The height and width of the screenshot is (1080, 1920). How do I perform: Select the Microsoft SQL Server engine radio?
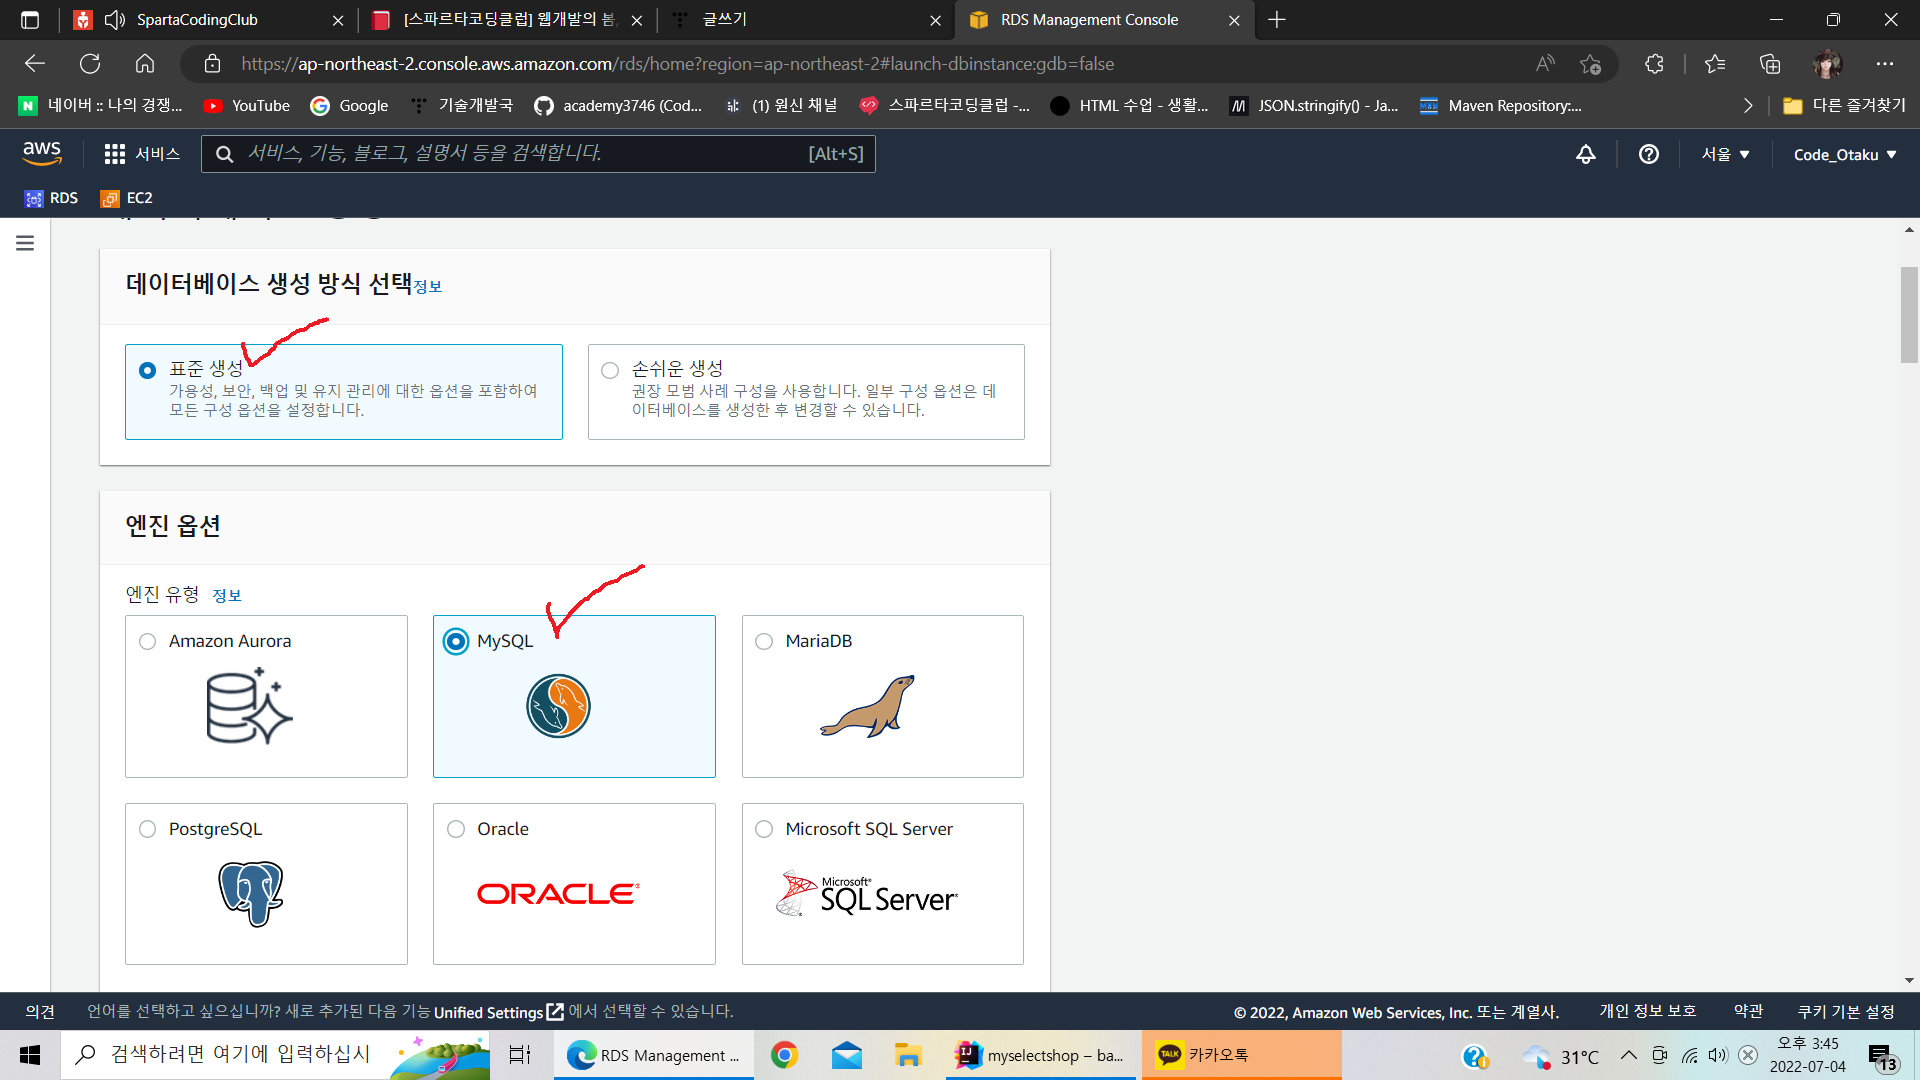pyautogui.click(x=764, y=829)
